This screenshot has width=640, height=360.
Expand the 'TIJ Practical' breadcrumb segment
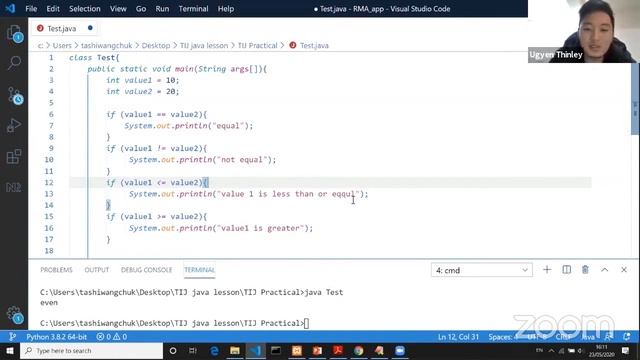(257, 45)
